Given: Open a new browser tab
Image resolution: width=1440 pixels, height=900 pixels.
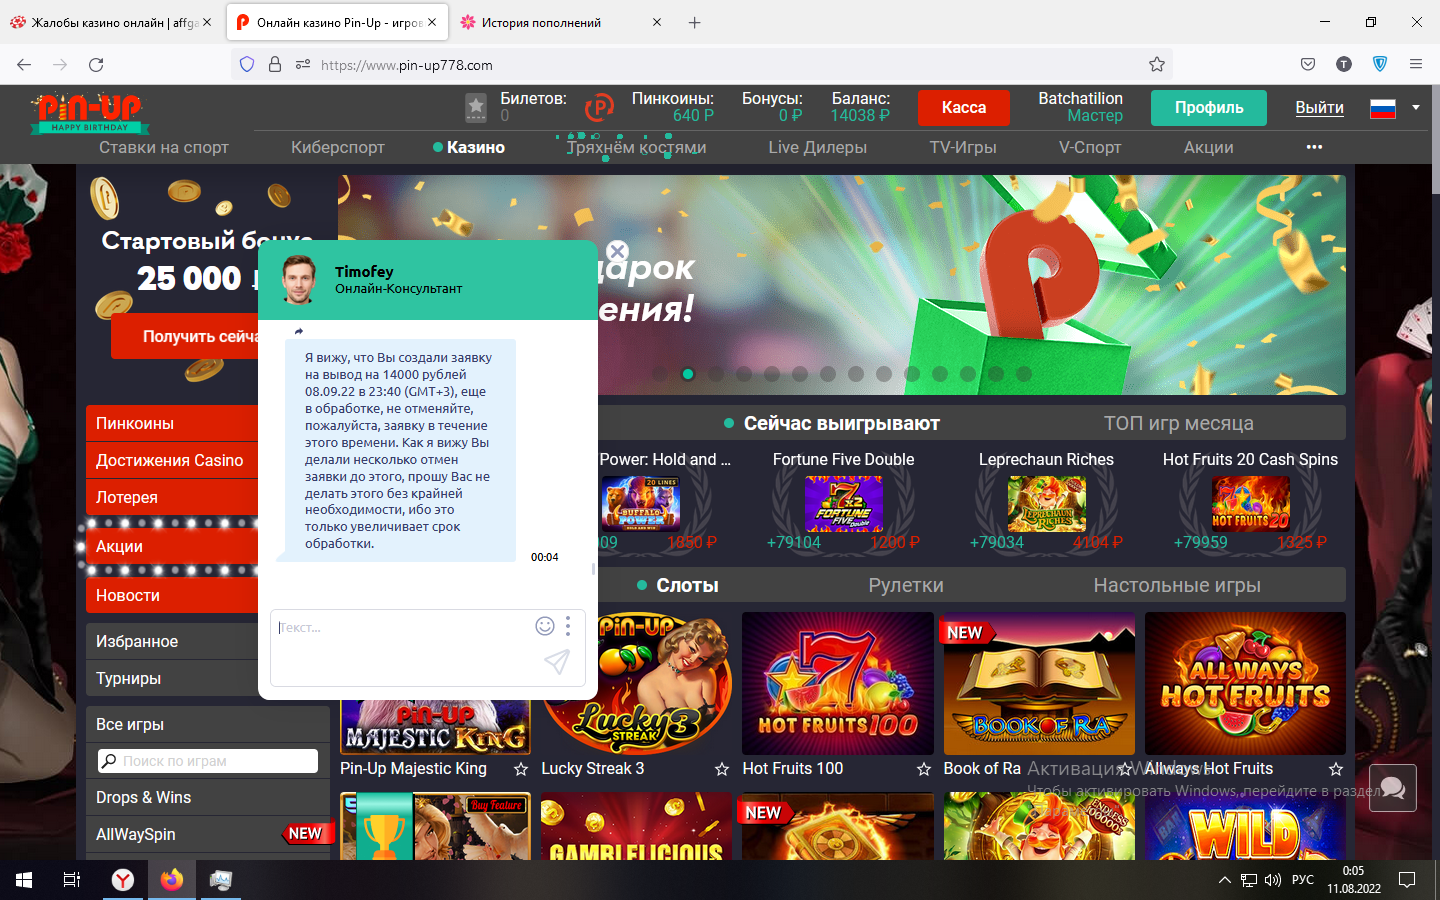Looking at the screenshot, I should [x=694, y=22].
